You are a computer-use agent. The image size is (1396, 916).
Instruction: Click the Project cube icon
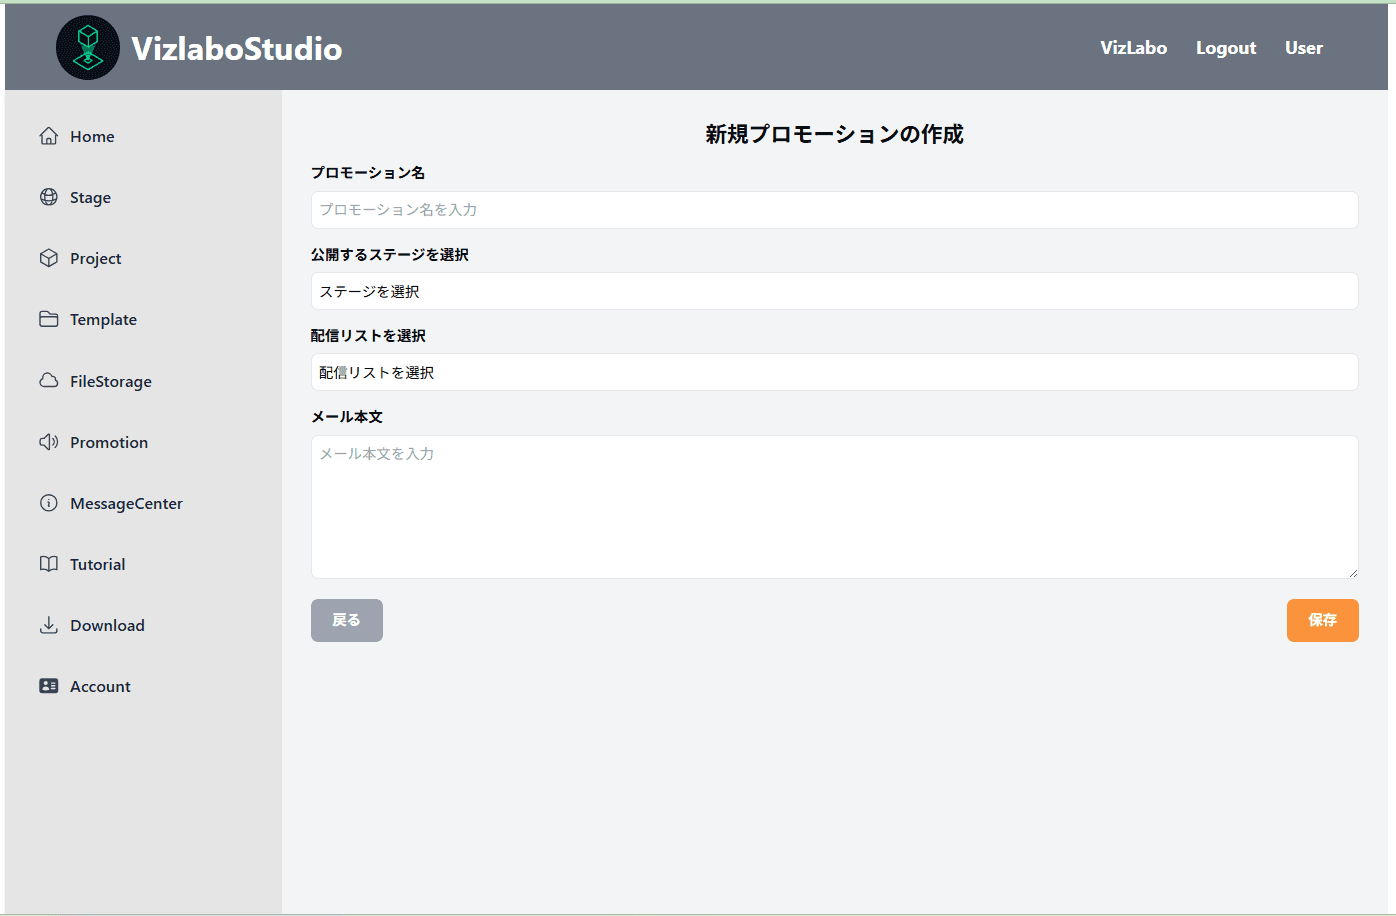(x=48, y=258)
